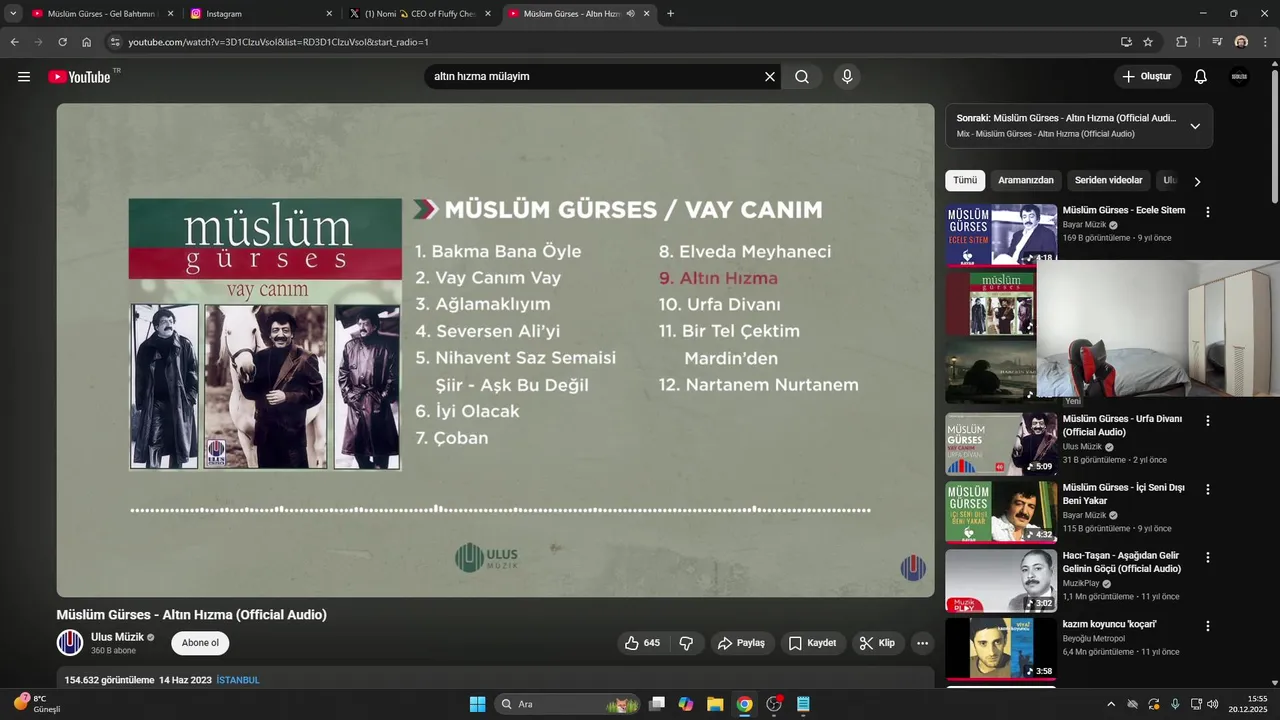Open the Ulus Müzik channel name
This screenshot has width=1280, height=720.
pos(117,637)
